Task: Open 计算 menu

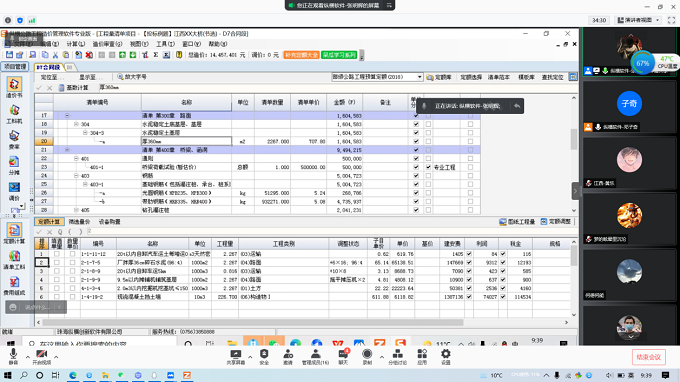Action: coord(75,44)
